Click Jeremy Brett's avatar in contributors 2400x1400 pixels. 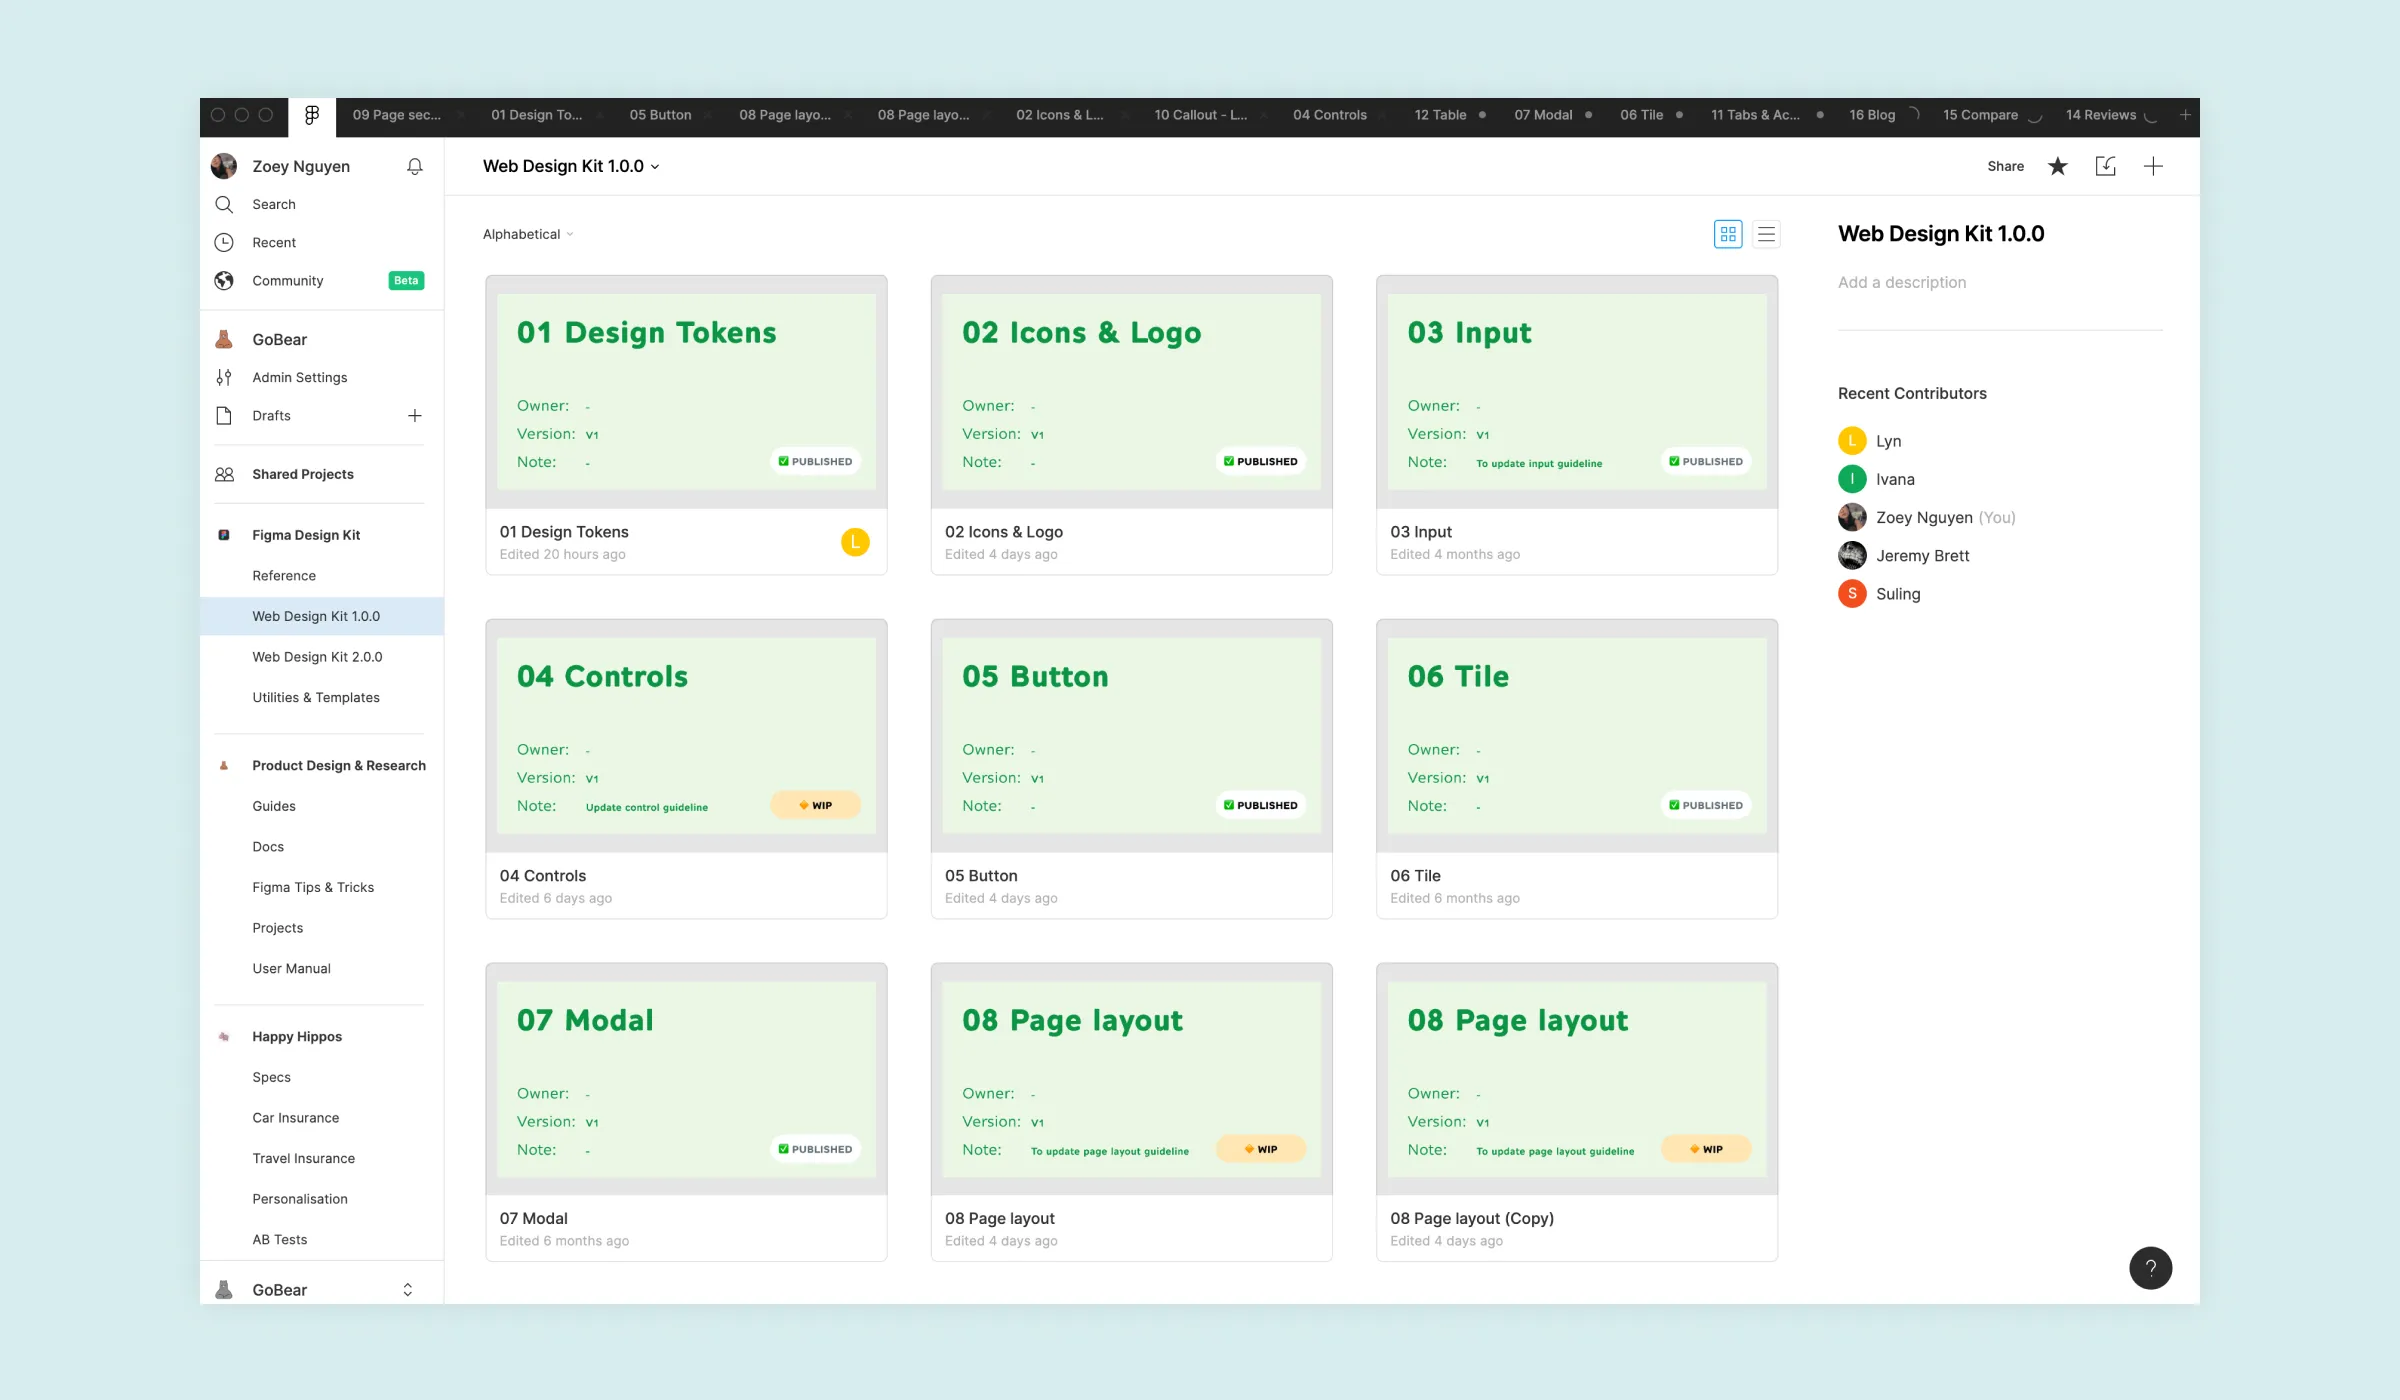coord(1852,556)
